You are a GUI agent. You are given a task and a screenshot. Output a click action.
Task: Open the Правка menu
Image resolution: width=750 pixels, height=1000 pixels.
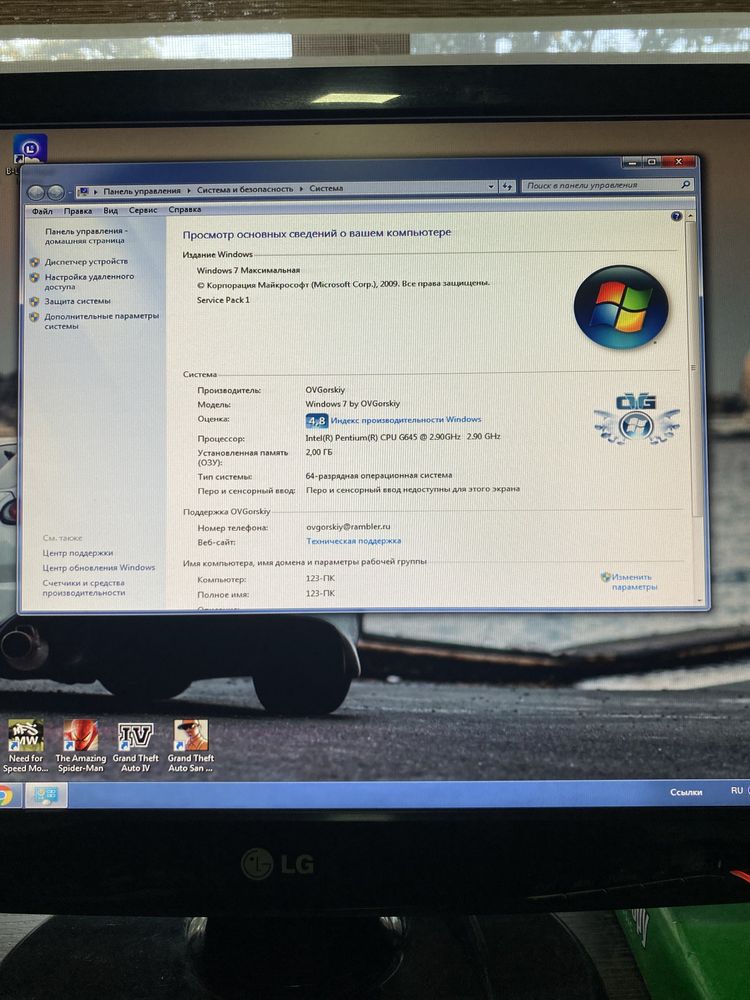pyautogui.click(x=78, y=211)
